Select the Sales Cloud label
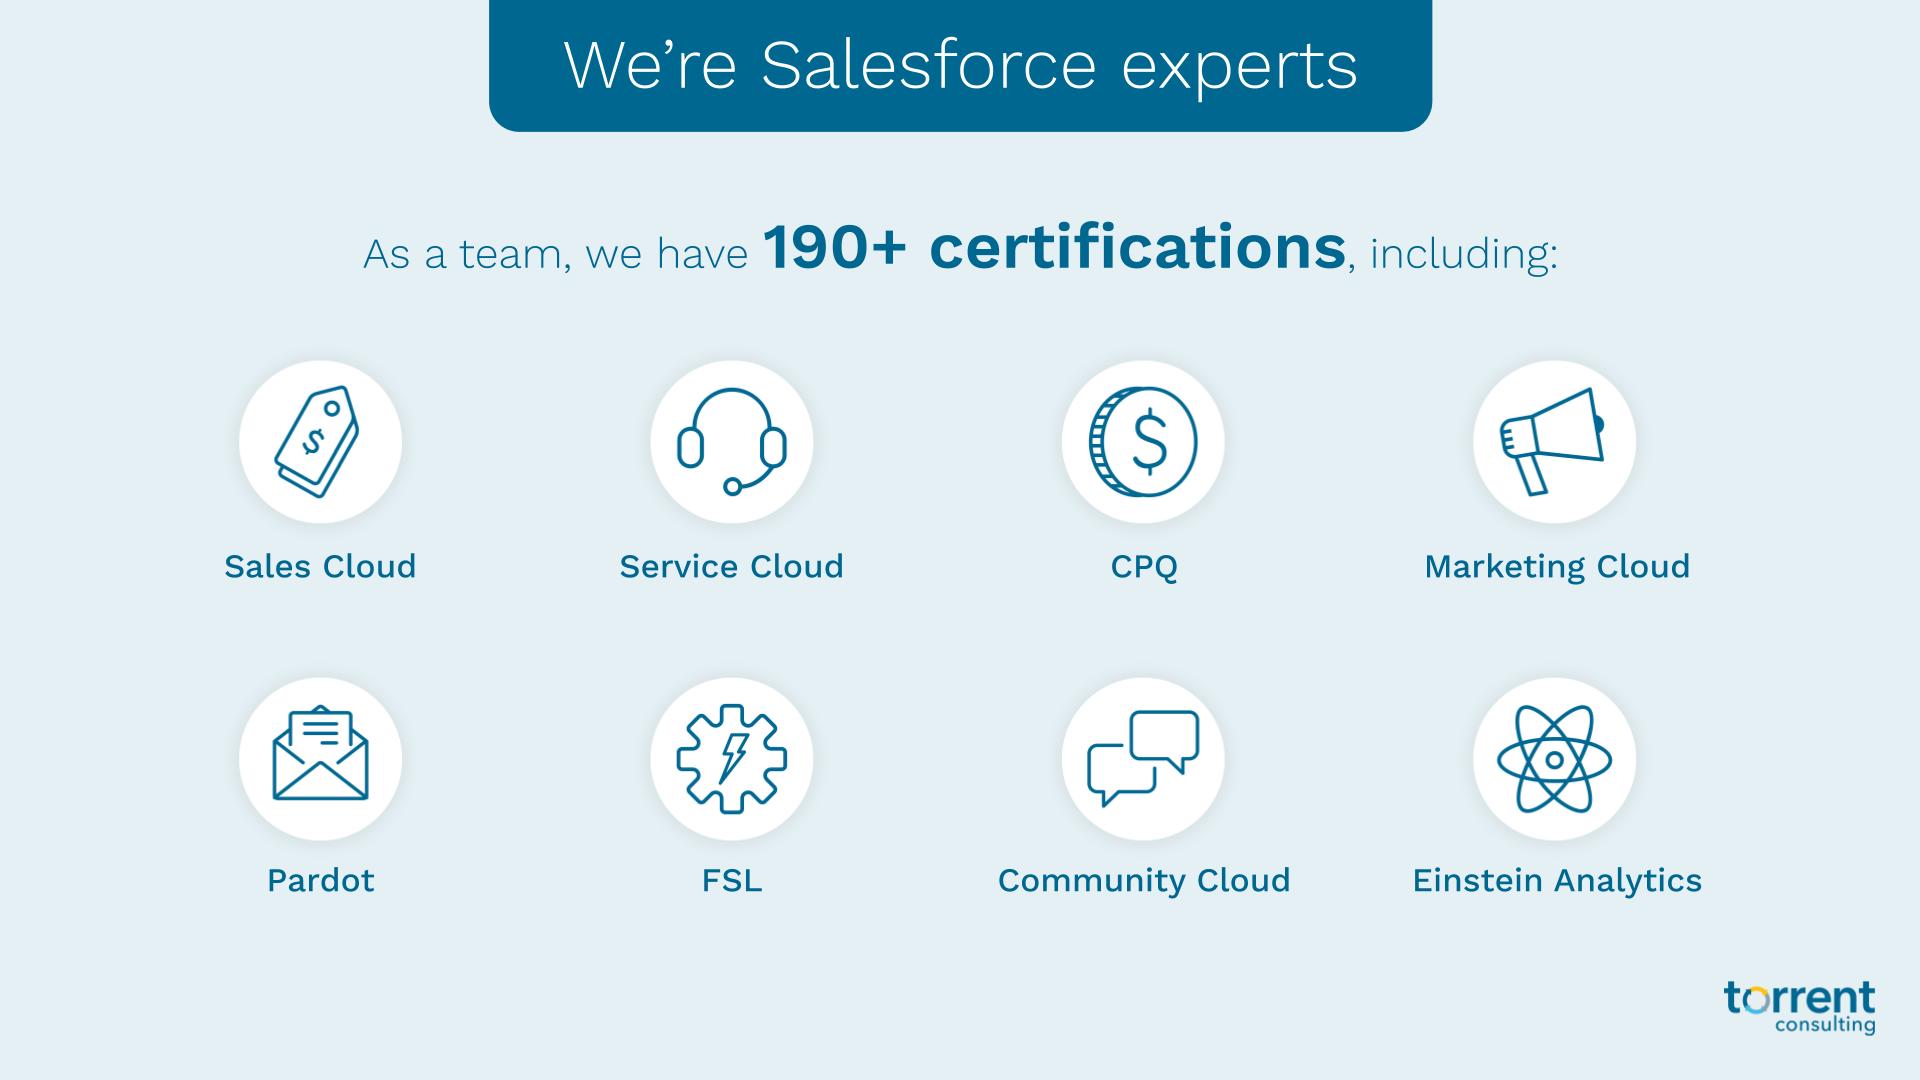This screenshot has height=1080, width=1920. [320, 566]
